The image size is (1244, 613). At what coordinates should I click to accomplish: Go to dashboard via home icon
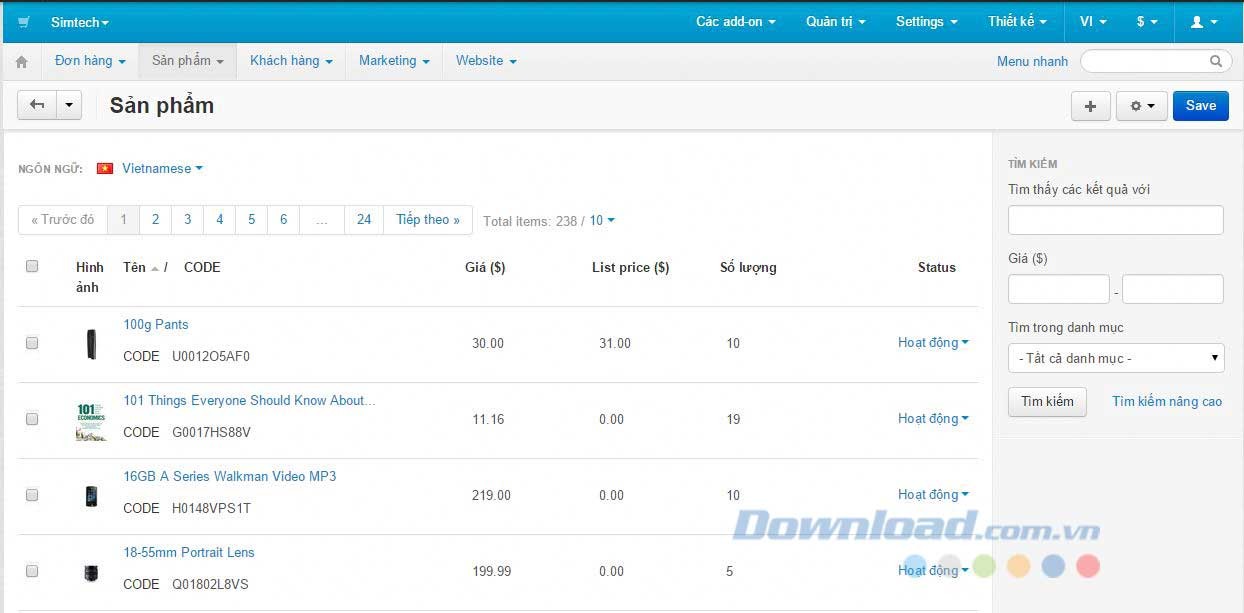[x=21, y=62]
